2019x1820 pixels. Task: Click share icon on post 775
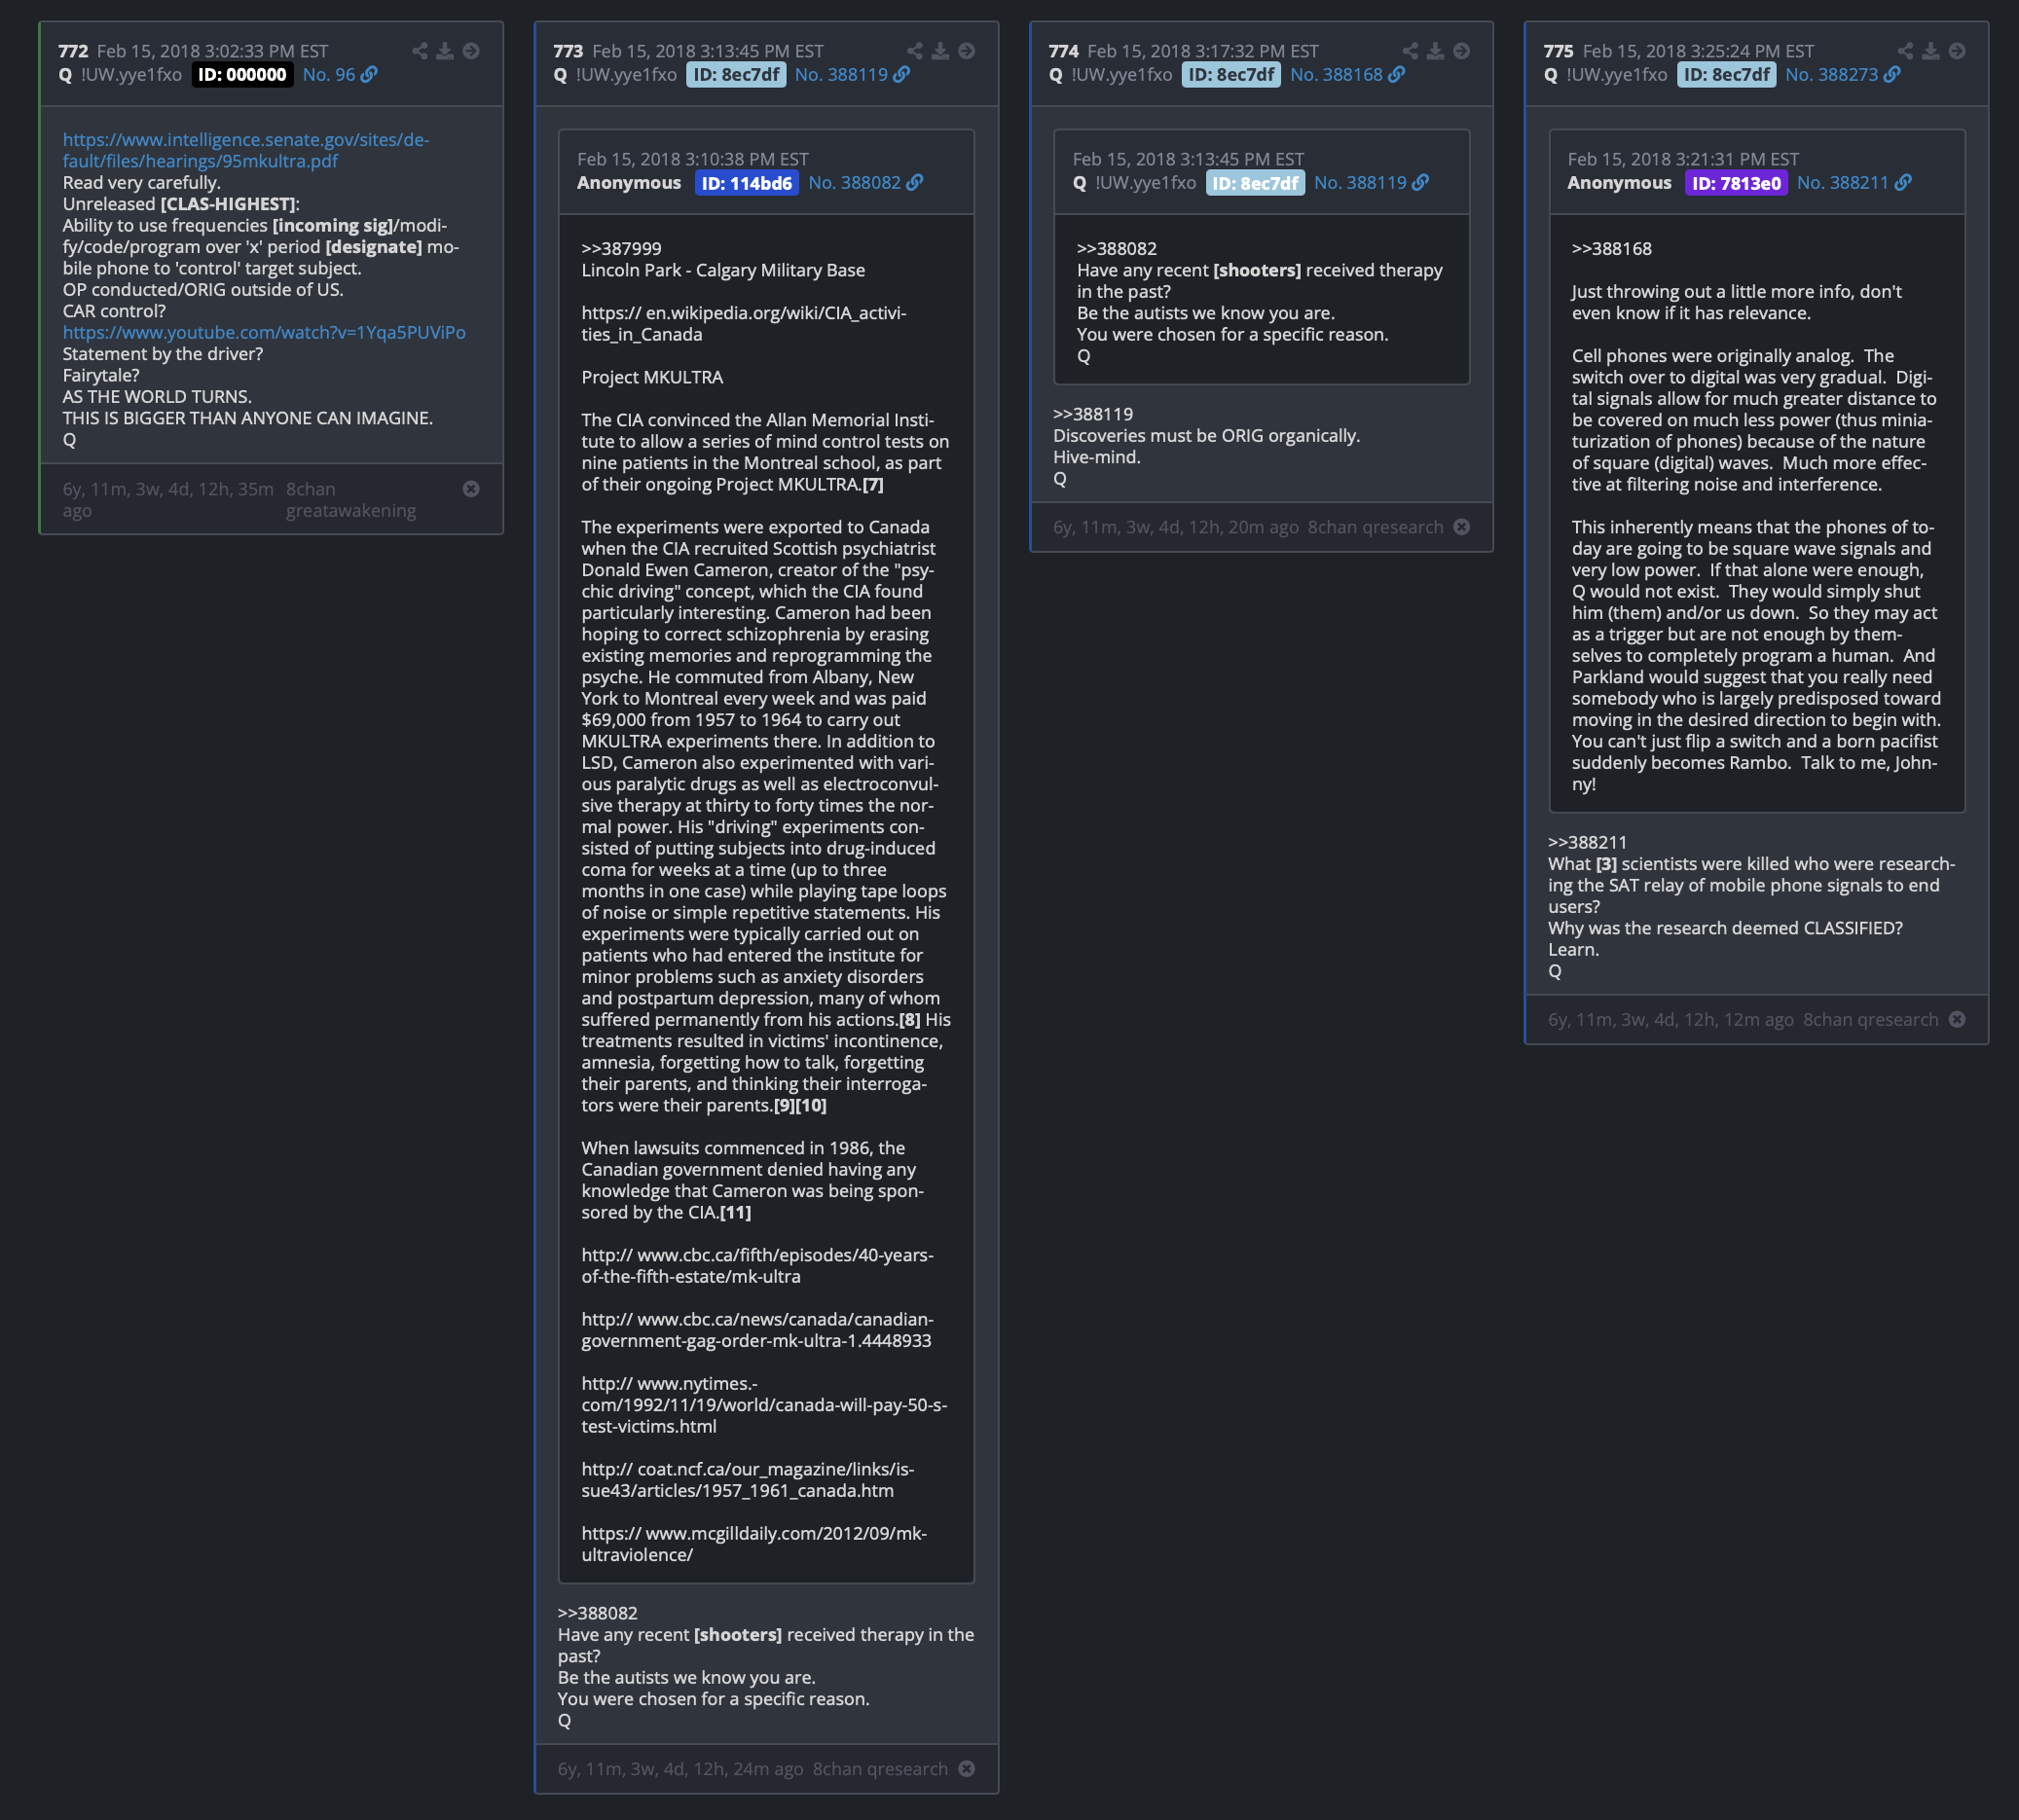coord(1906,51)
